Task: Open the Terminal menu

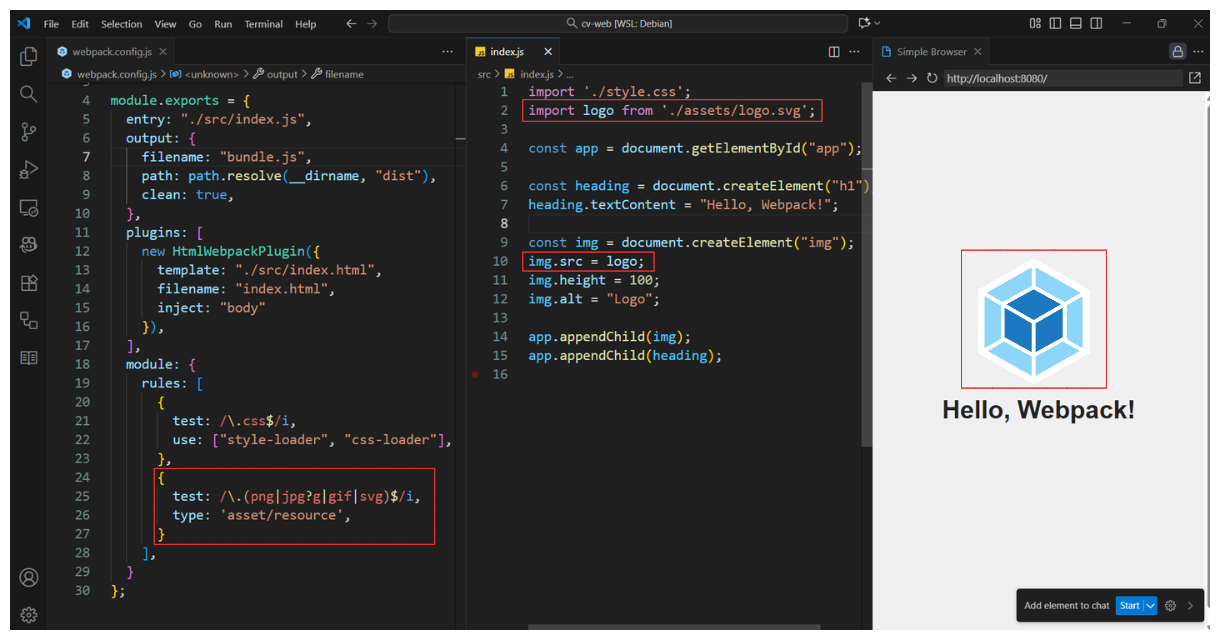Action: (263, 24)
